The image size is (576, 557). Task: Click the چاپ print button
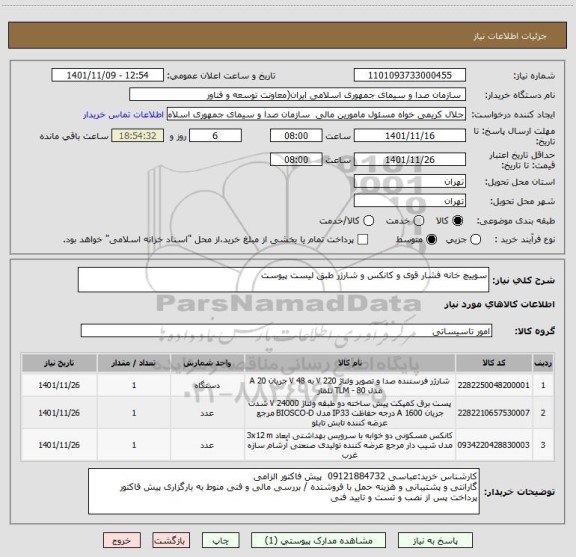[221, 540]
